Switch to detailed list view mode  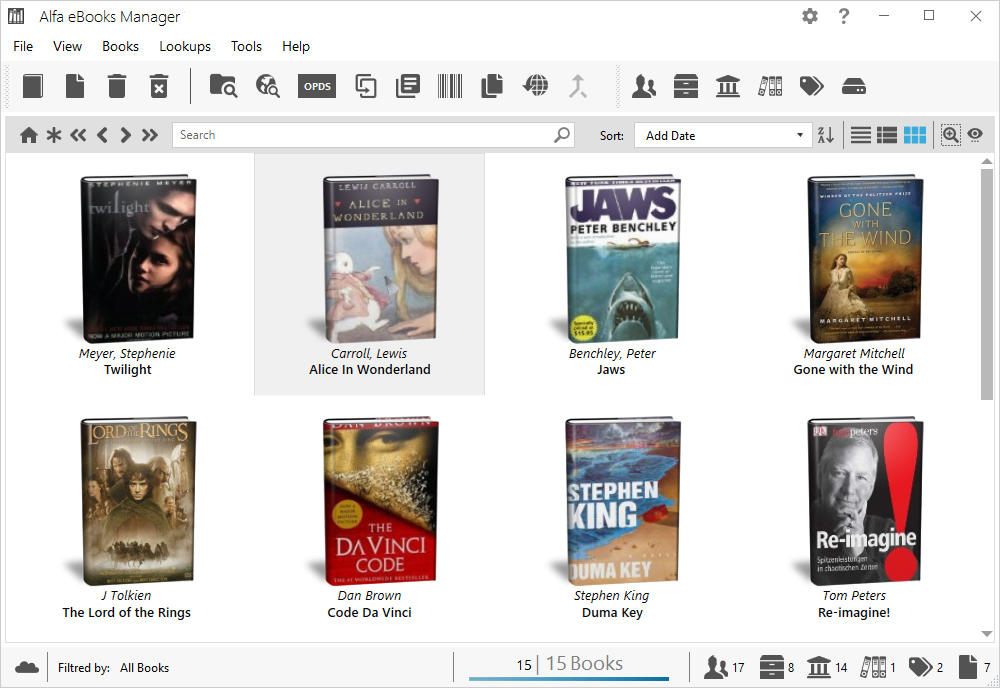[887, 134]
